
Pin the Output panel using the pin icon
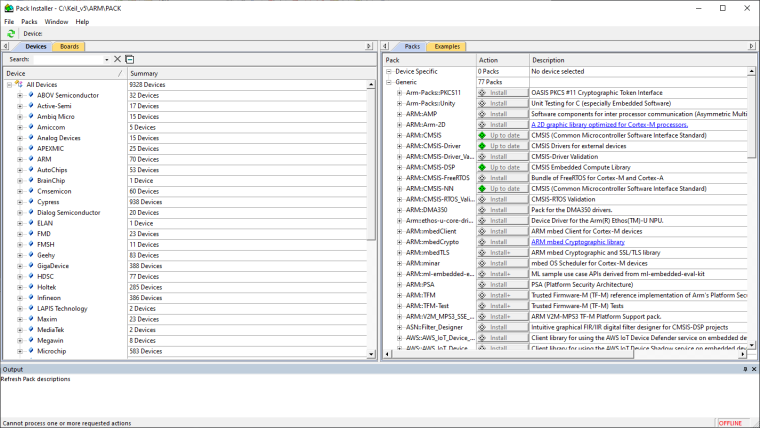tap(744, 370)
